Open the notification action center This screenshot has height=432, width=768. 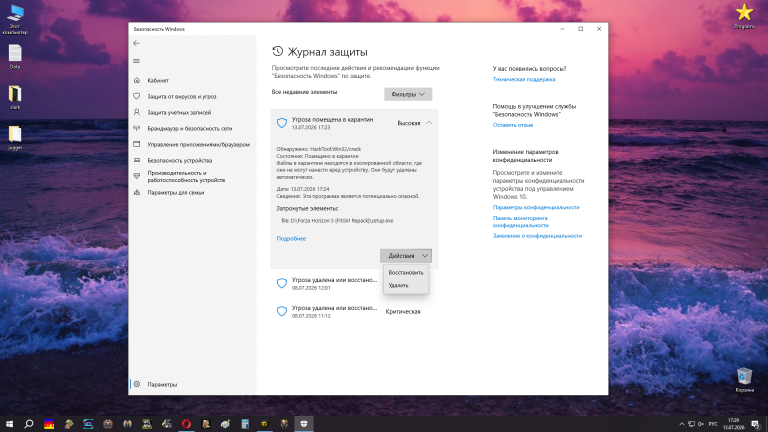[x=756, y=424]
